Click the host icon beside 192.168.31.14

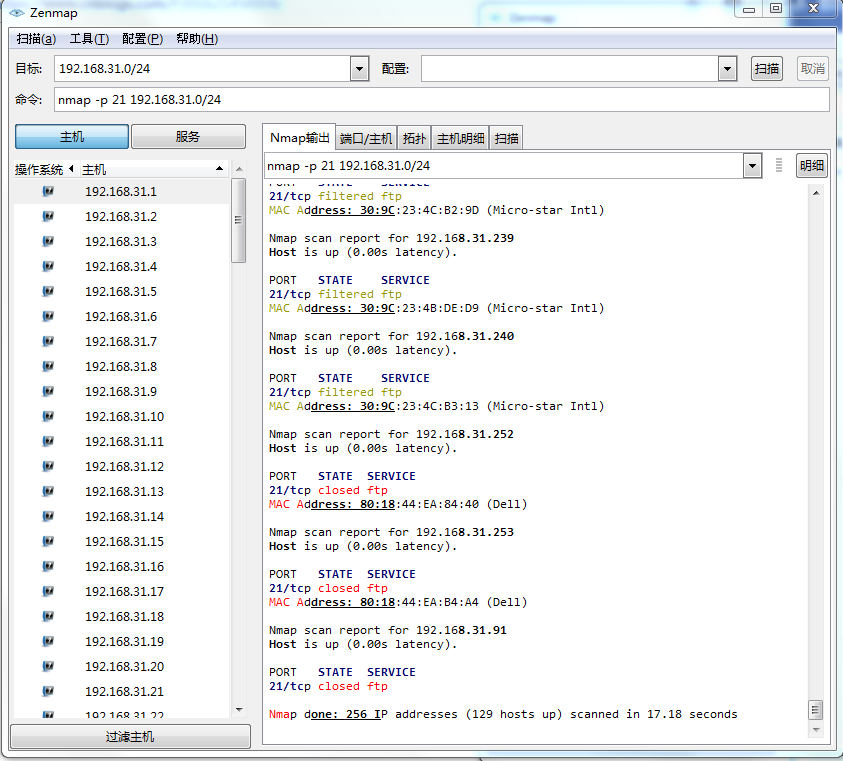pos(48,516)
